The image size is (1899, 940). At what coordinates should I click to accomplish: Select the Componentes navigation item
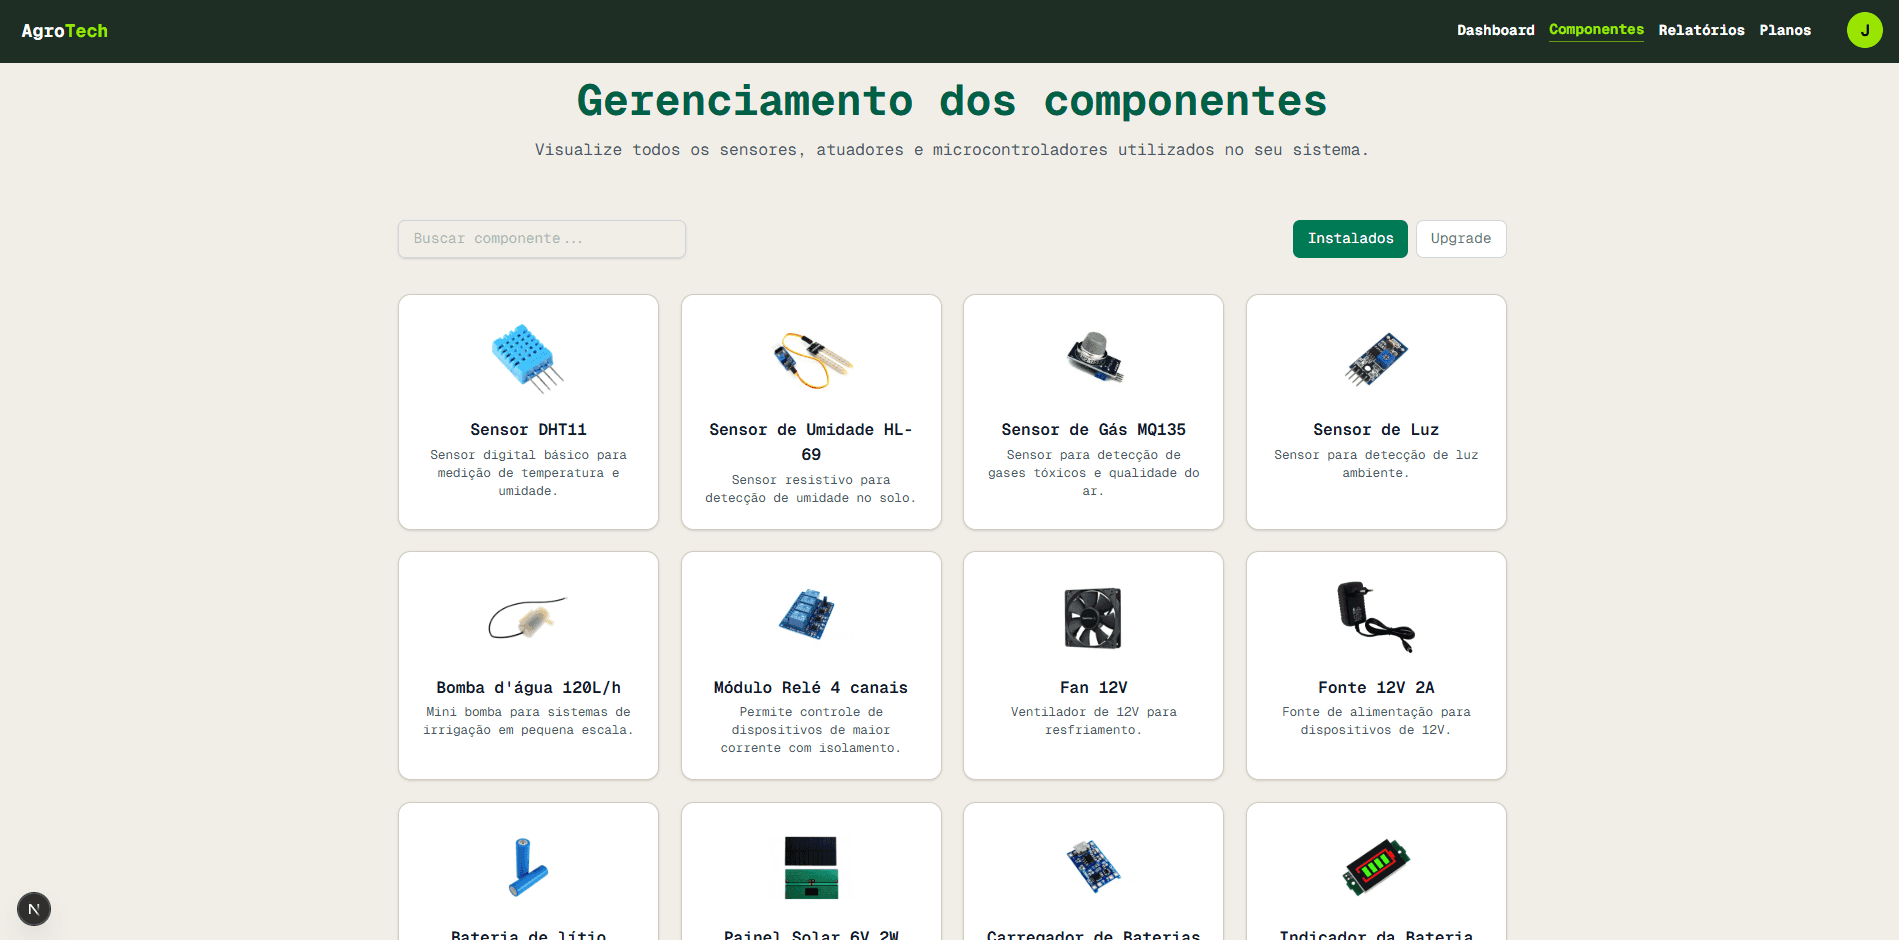1595,30
